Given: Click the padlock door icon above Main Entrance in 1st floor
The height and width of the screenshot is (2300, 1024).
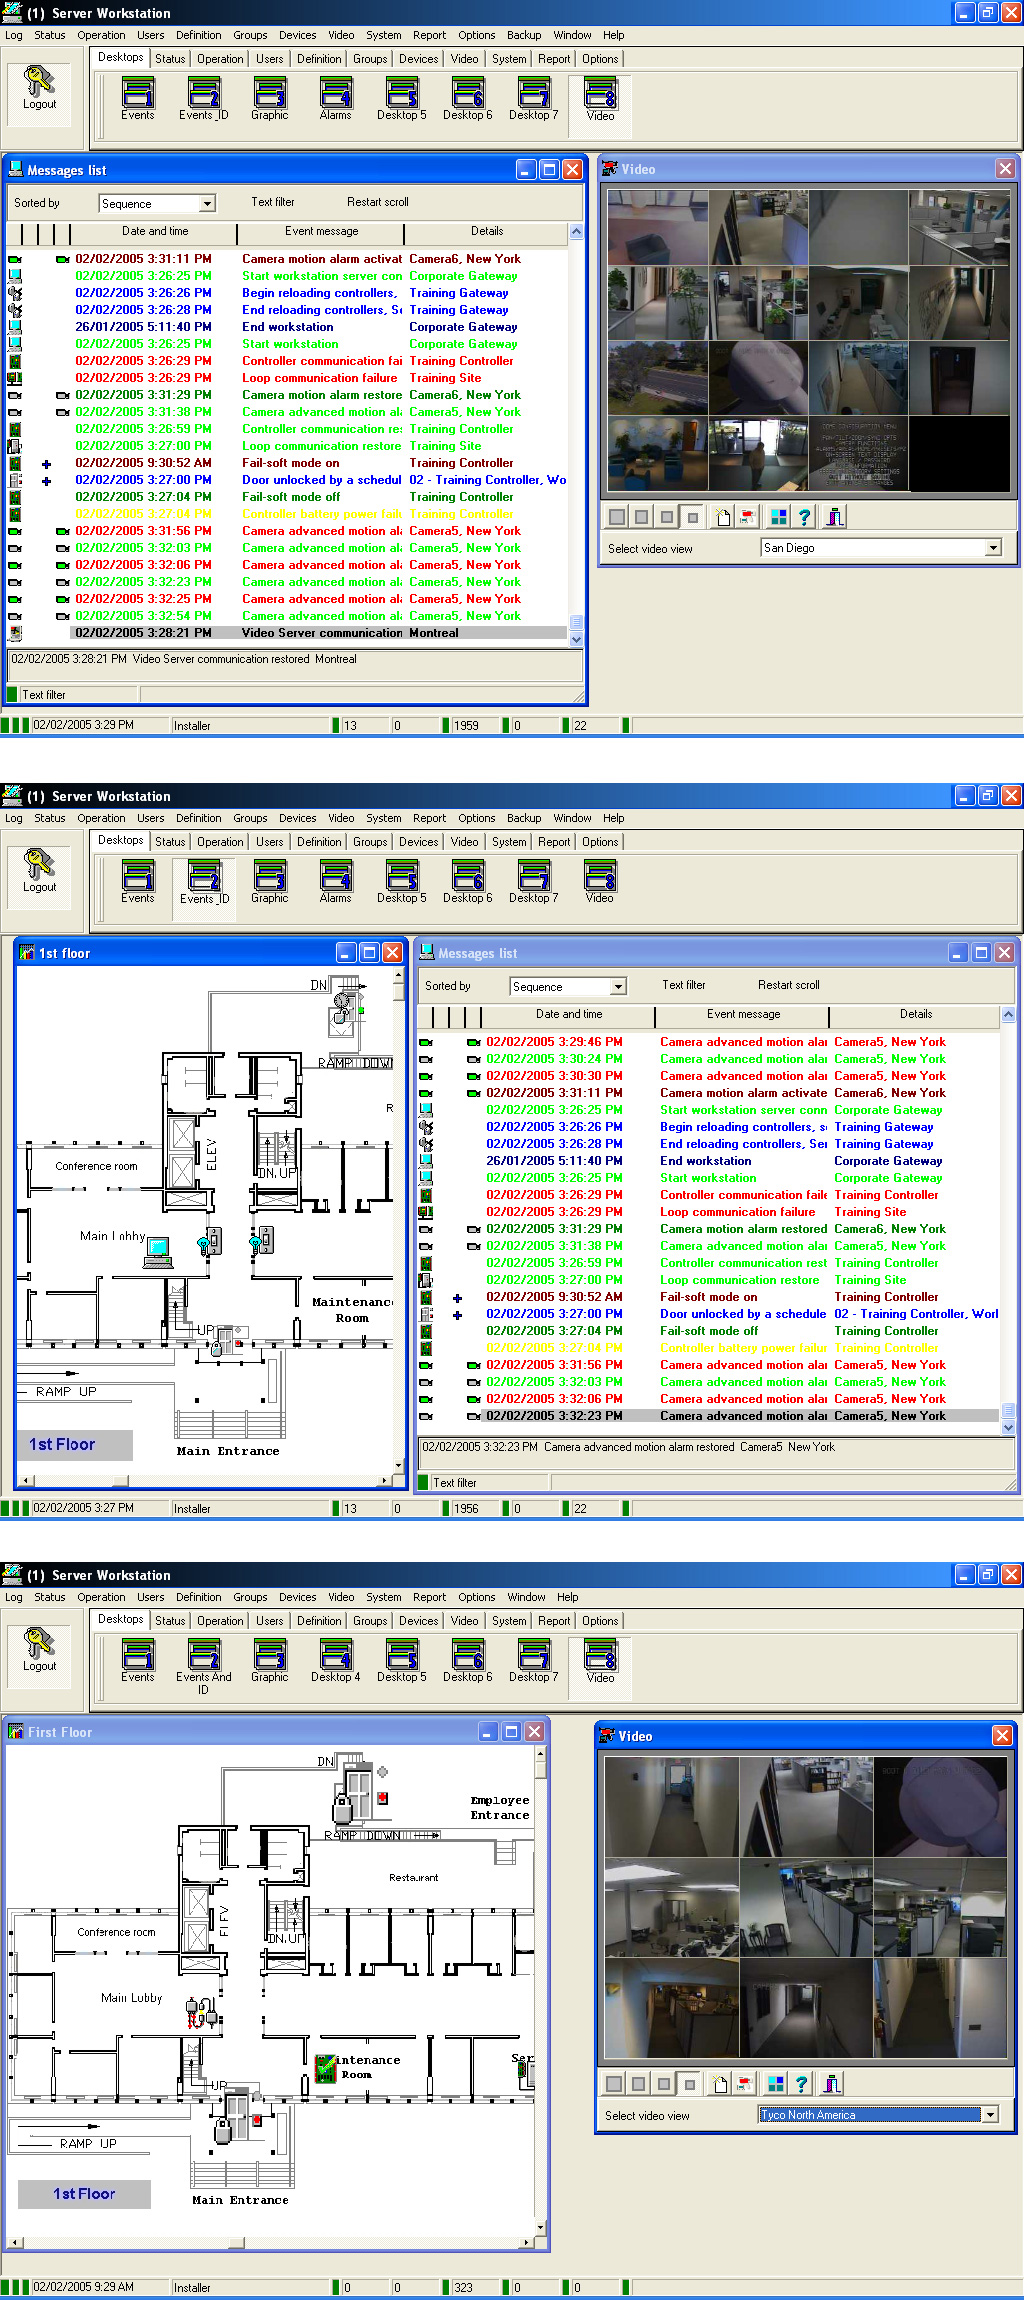Looking at the screenshot, I should [x=221, y=1340].
